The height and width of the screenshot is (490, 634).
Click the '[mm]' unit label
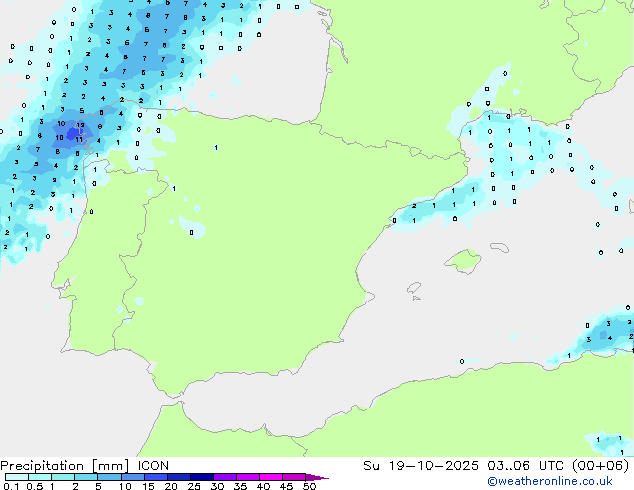coord(110,466)
